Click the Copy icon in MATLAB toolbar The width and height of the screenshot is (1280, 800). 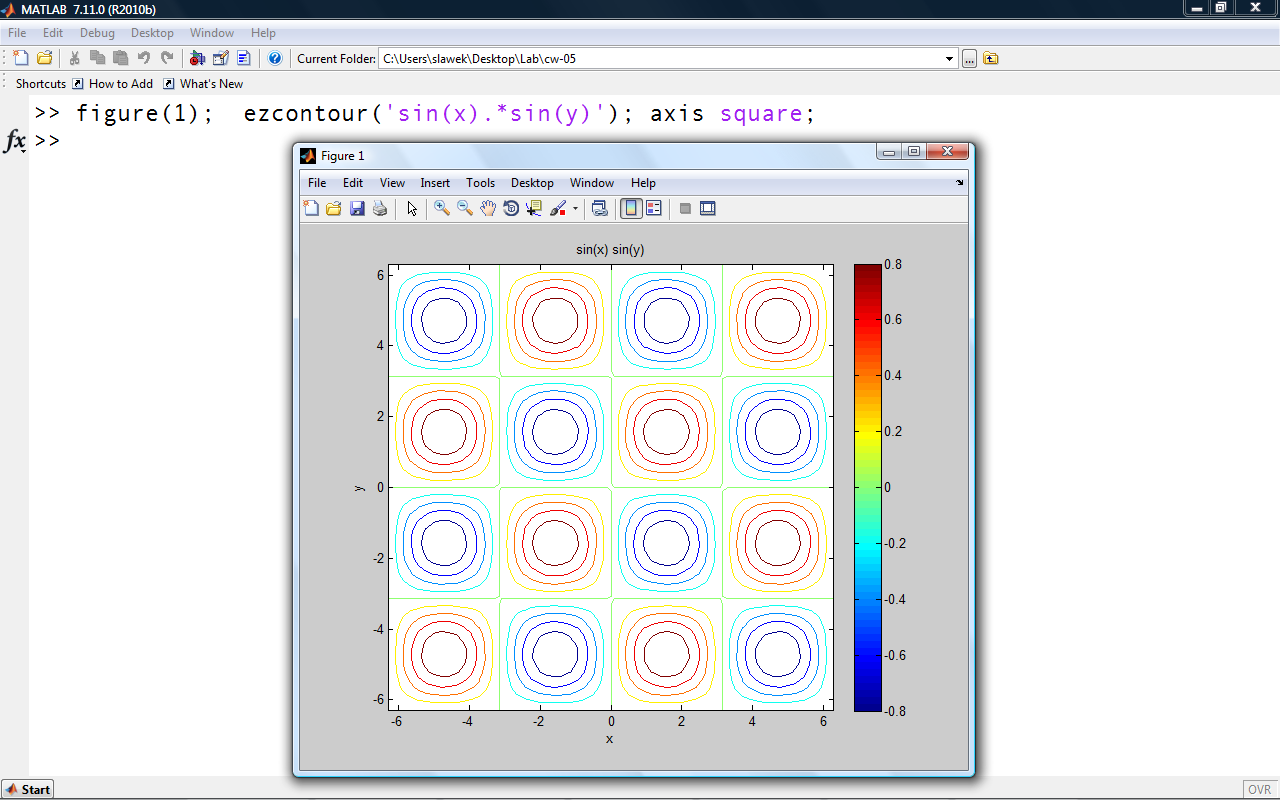pos(97,58)
